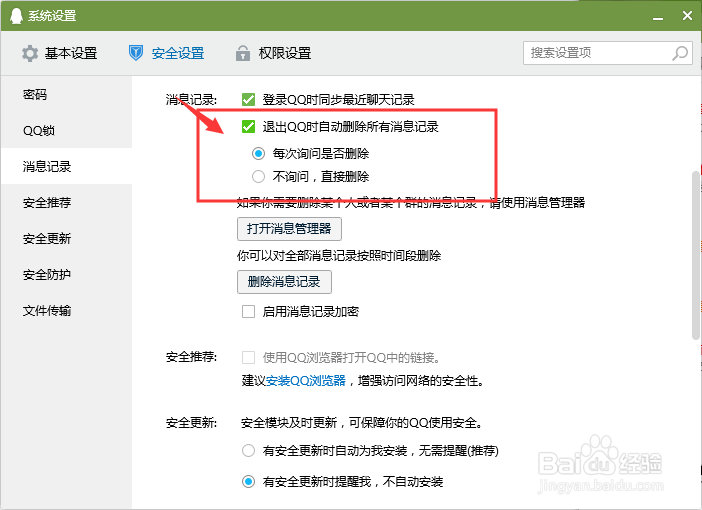Select 安全更新 in the sidebar
The height and width of the screenshot is (510, 702).
coord(67,239)
